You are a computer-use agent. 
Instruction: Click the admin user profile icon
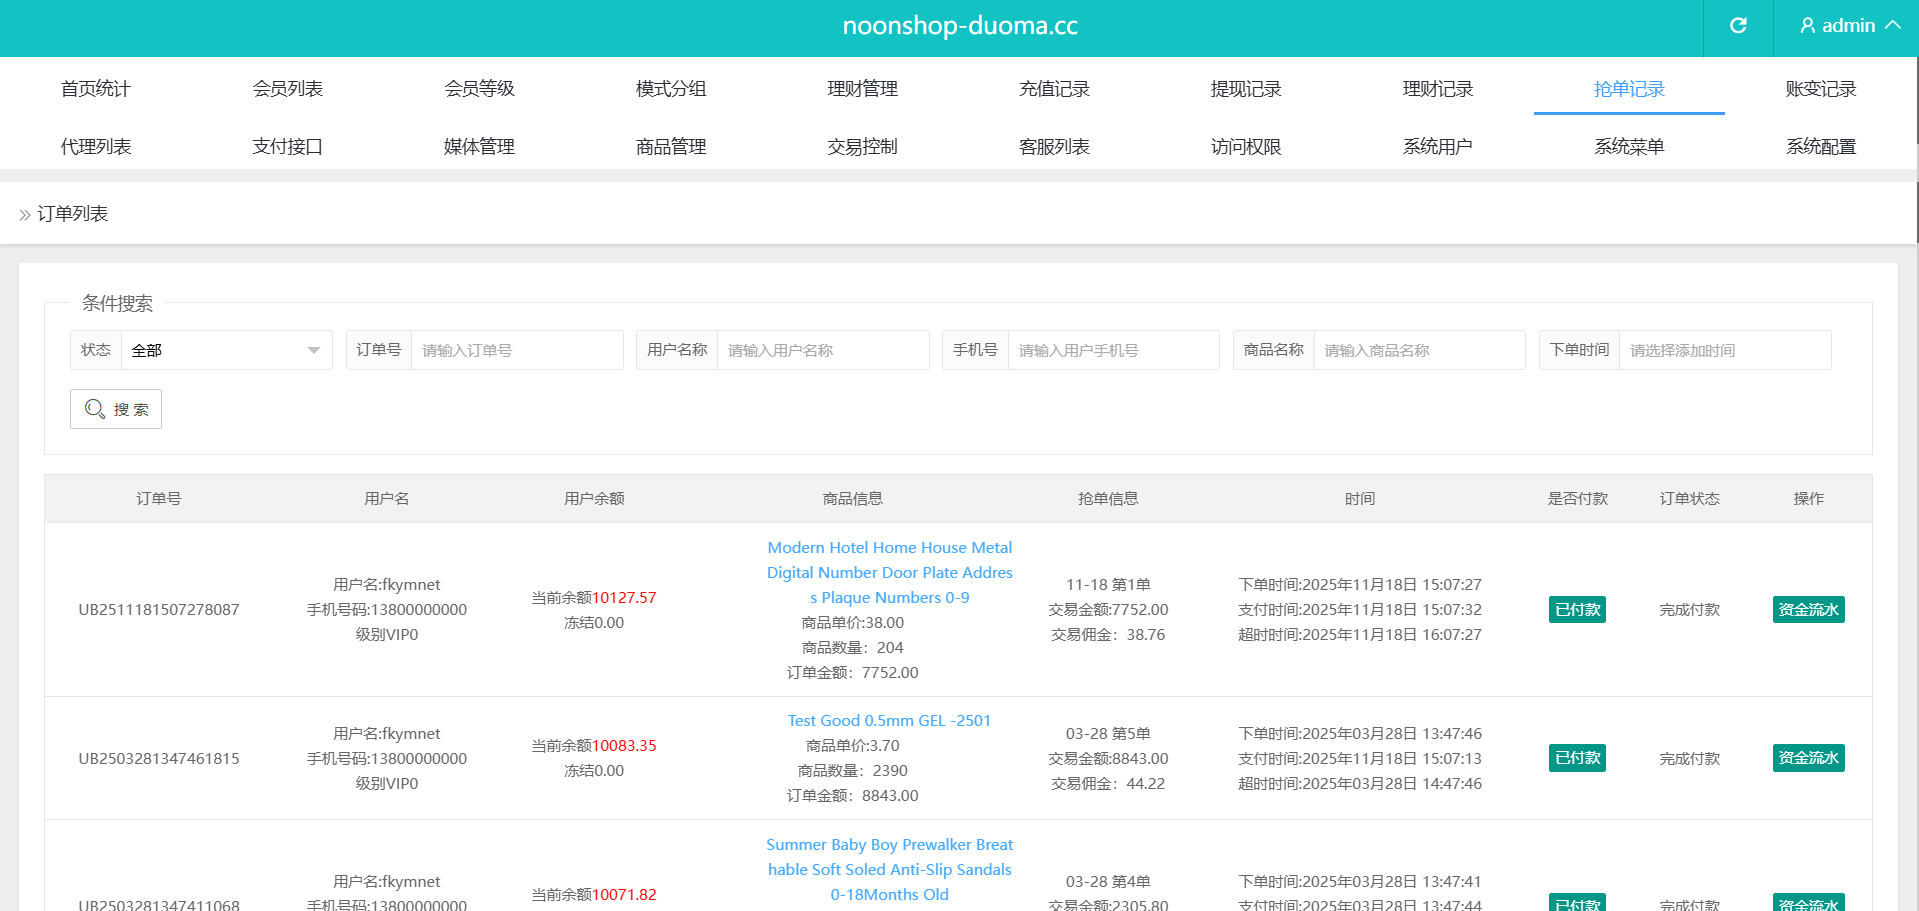[x=1807, y=26]
